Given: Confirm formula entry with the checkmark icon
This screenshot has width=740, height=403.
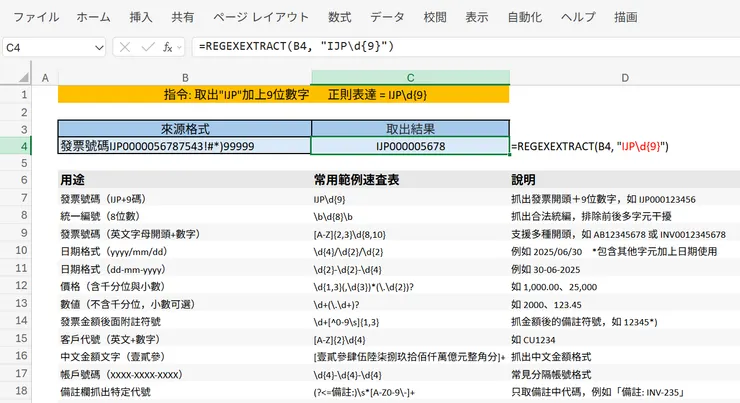Looking at the screenshot, I should click(x=148, y=47).
